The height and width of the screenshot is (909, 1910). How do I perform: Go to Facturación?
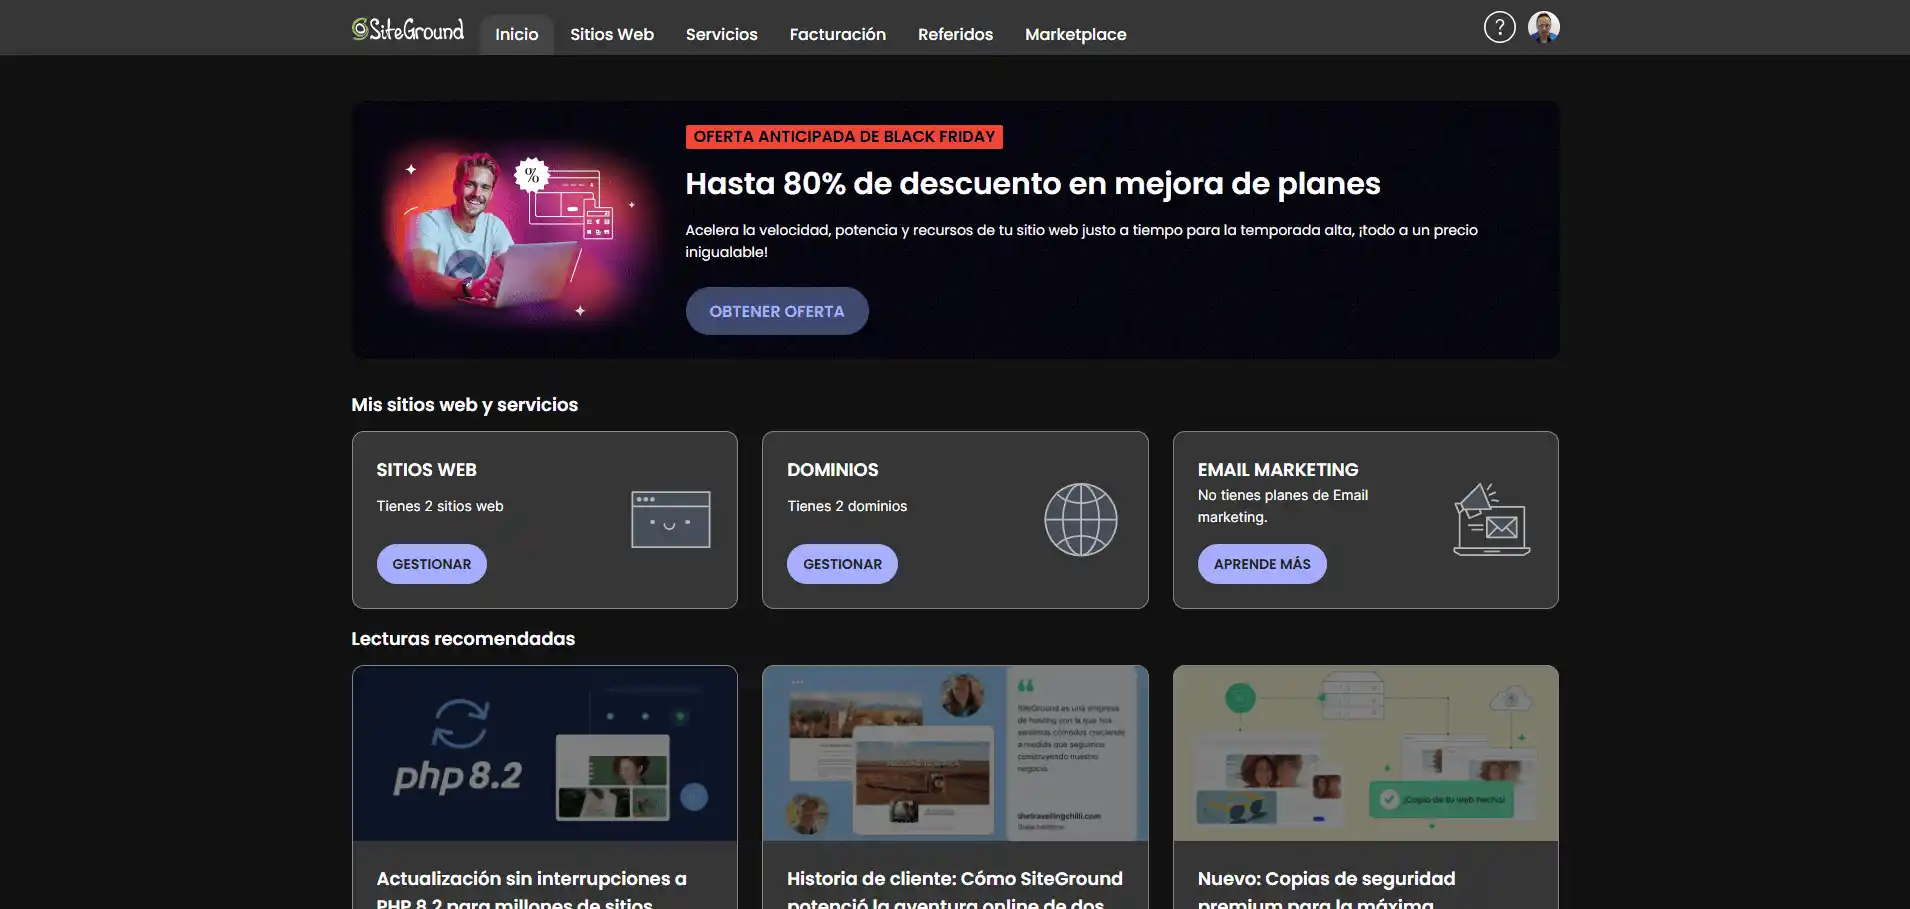(x=838, y=34)
